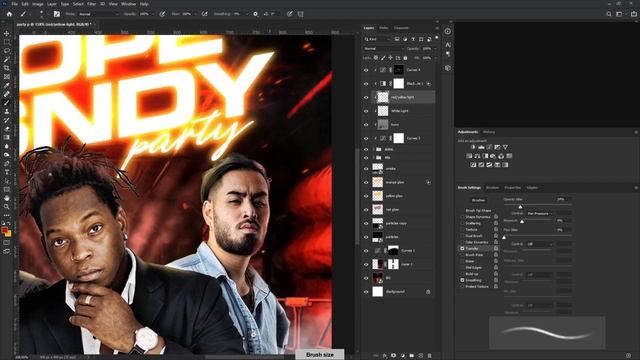Open the Image menu
Image resolution: width=640 pixels, height=360 pixels.
click(x=38, y=4)
